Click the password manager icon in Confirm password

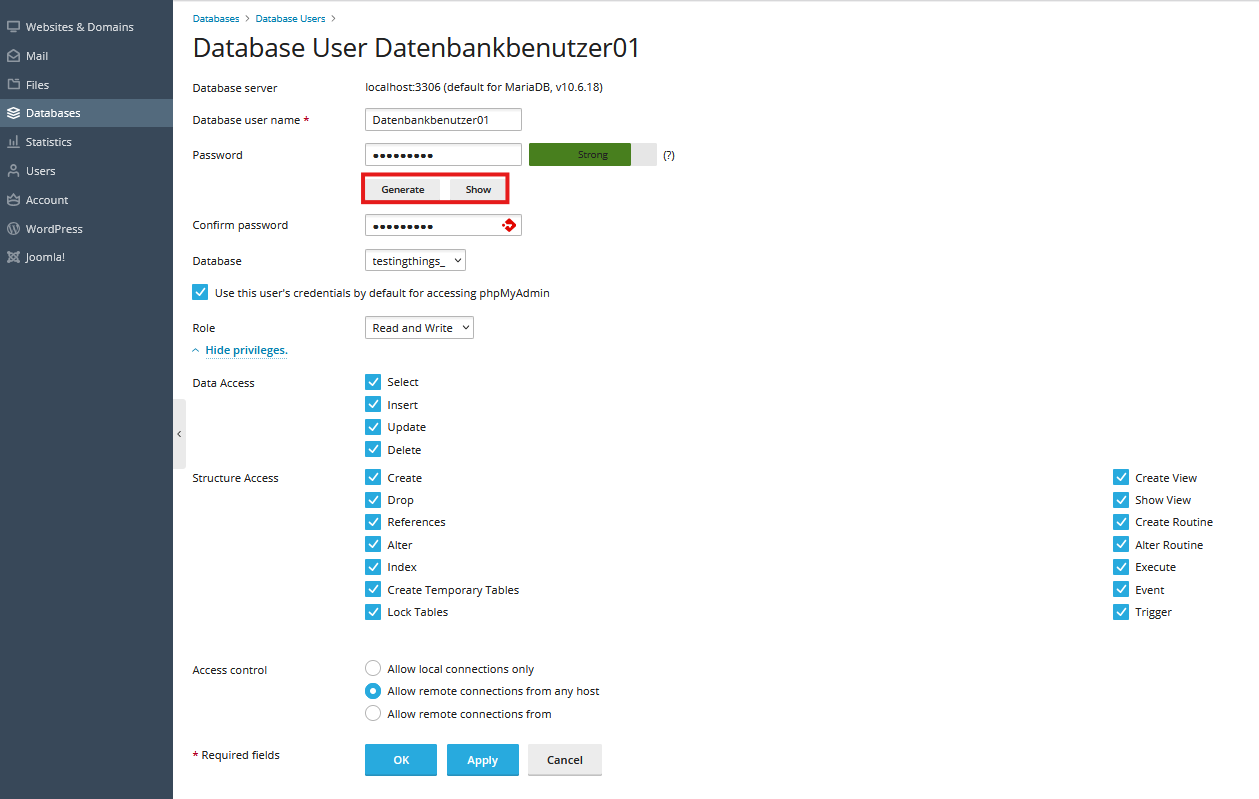pos(508,225)
